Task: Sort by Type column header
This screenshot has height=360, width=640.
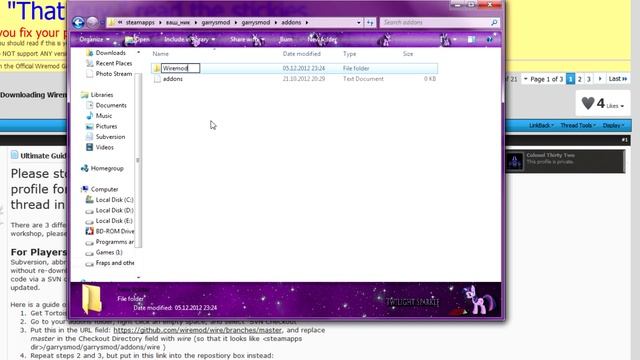Action: [349, 54]
